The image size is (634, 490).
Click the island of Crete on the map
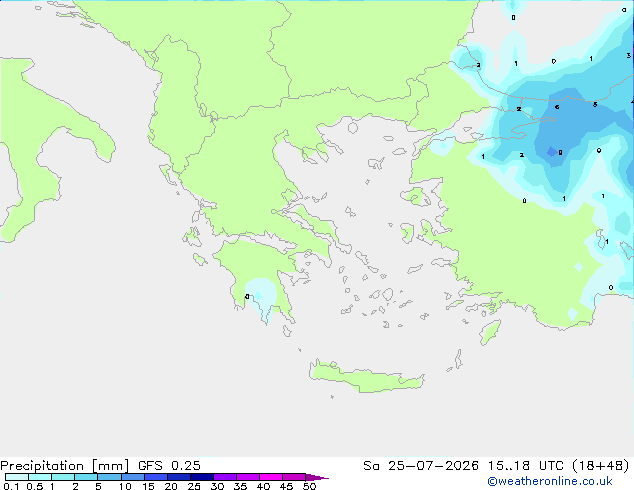point(366,377)
